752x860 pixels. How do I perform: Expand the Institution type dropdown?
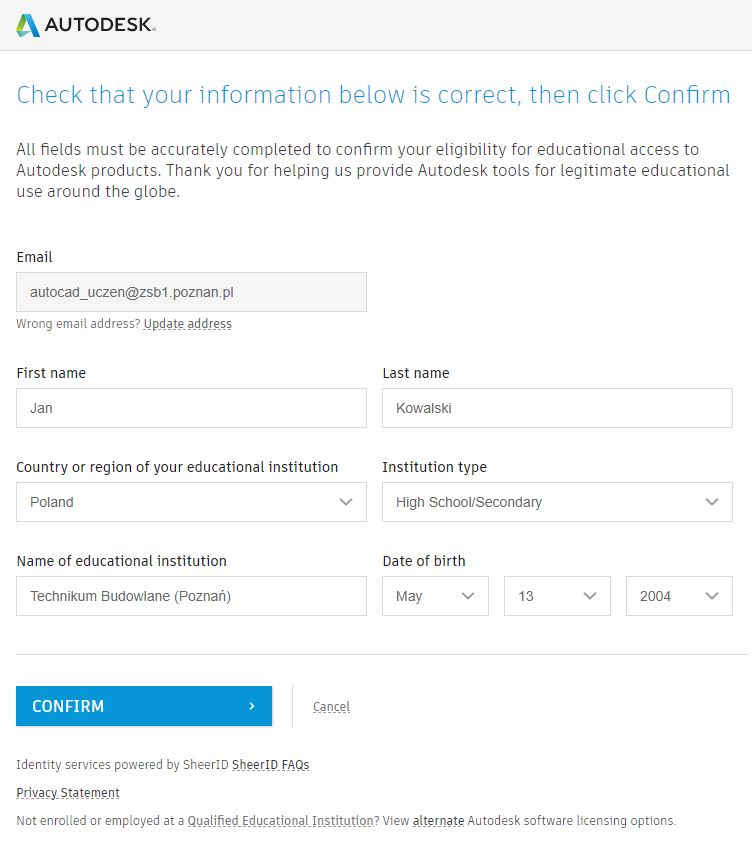point(556,502)
